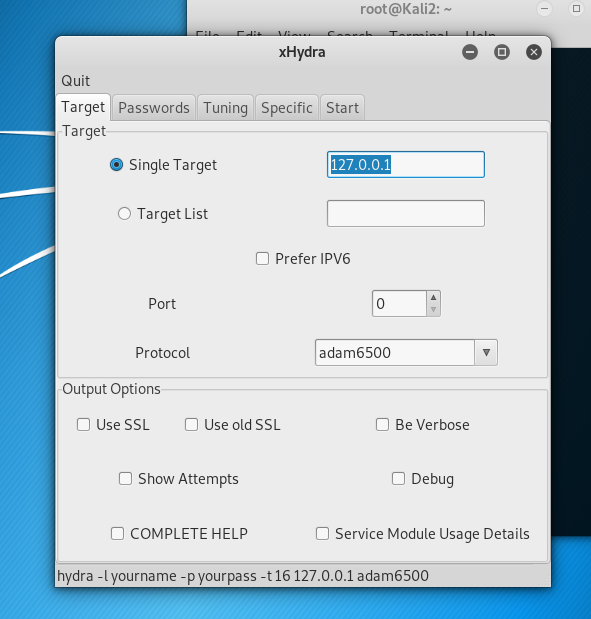Enable the Prefer IPV6 checkbox
Screen dimensions: 591x619
(x=263, y=259)
